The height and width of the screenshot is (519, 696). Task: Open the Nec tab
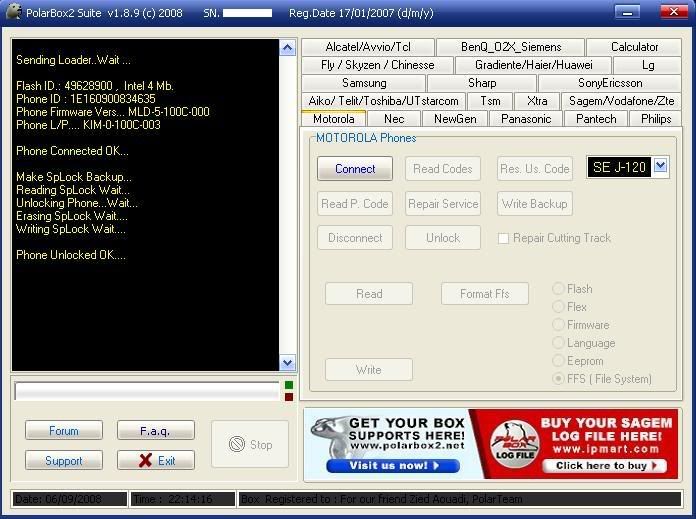pyautogui.click(x=394, y=119)
